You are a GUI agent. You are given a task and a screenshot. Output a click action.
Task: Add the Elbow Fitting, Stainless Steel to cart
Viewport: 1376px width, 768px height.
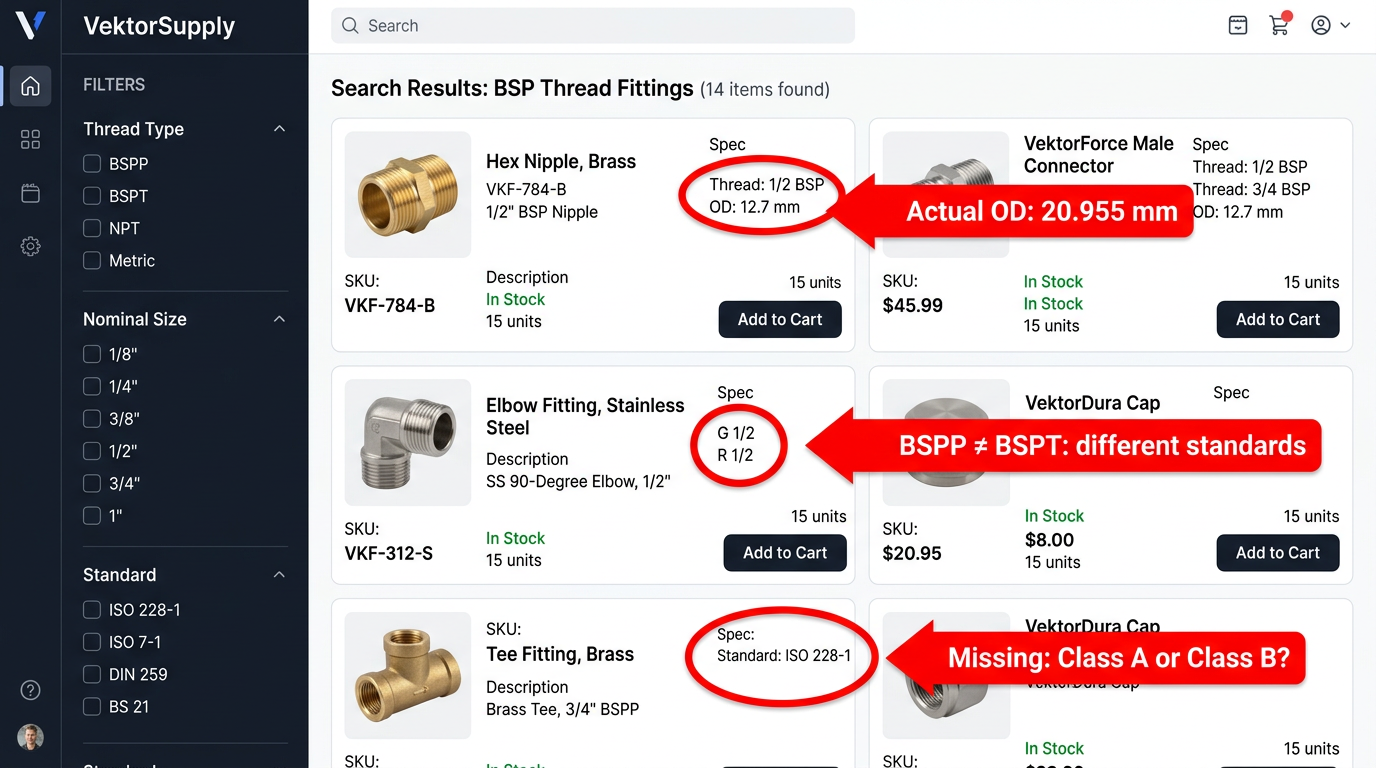(x=784, y=553)
